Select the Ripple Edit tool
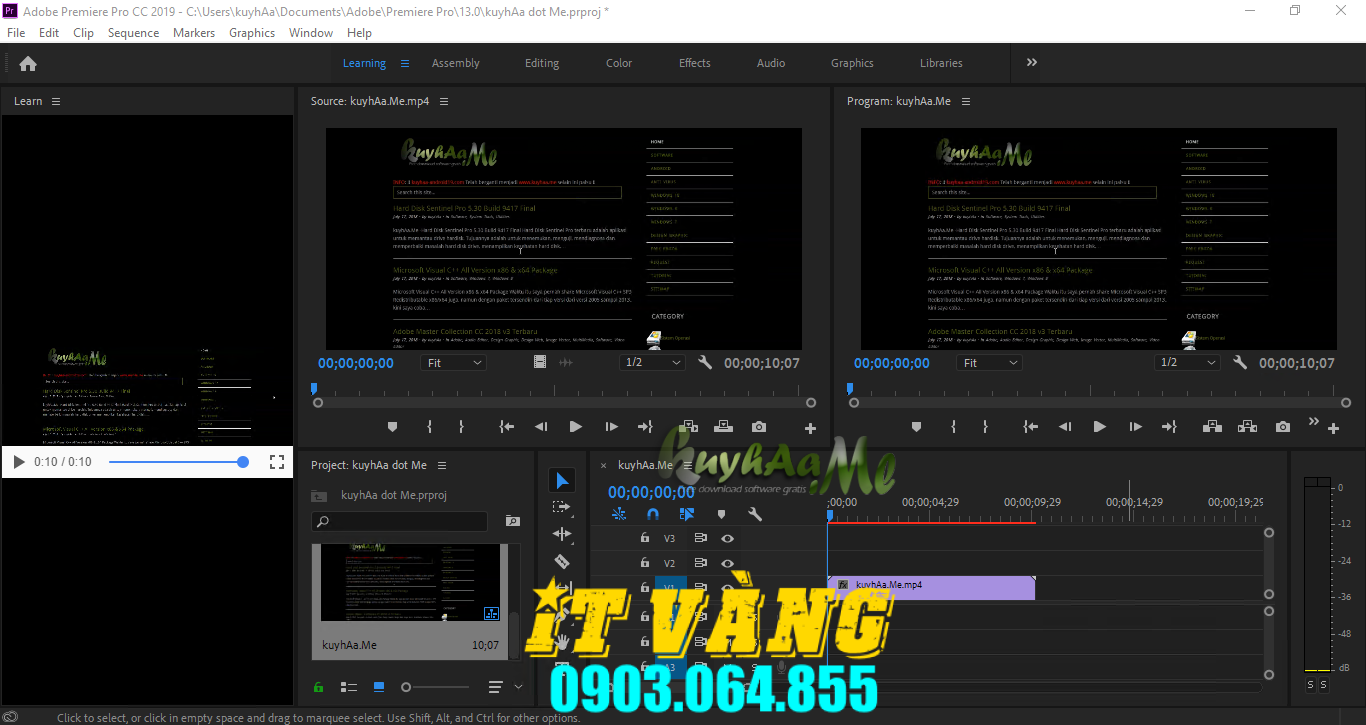Viewport: 1366px width, 725px height. [561, 533]
